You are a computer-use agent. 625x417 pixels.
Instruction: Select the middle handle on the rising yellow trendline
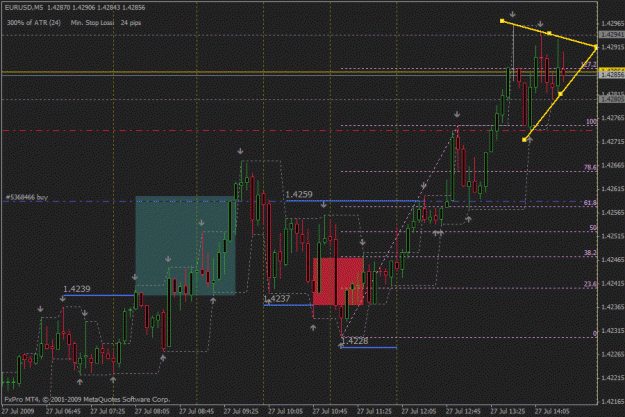[560, 94]
